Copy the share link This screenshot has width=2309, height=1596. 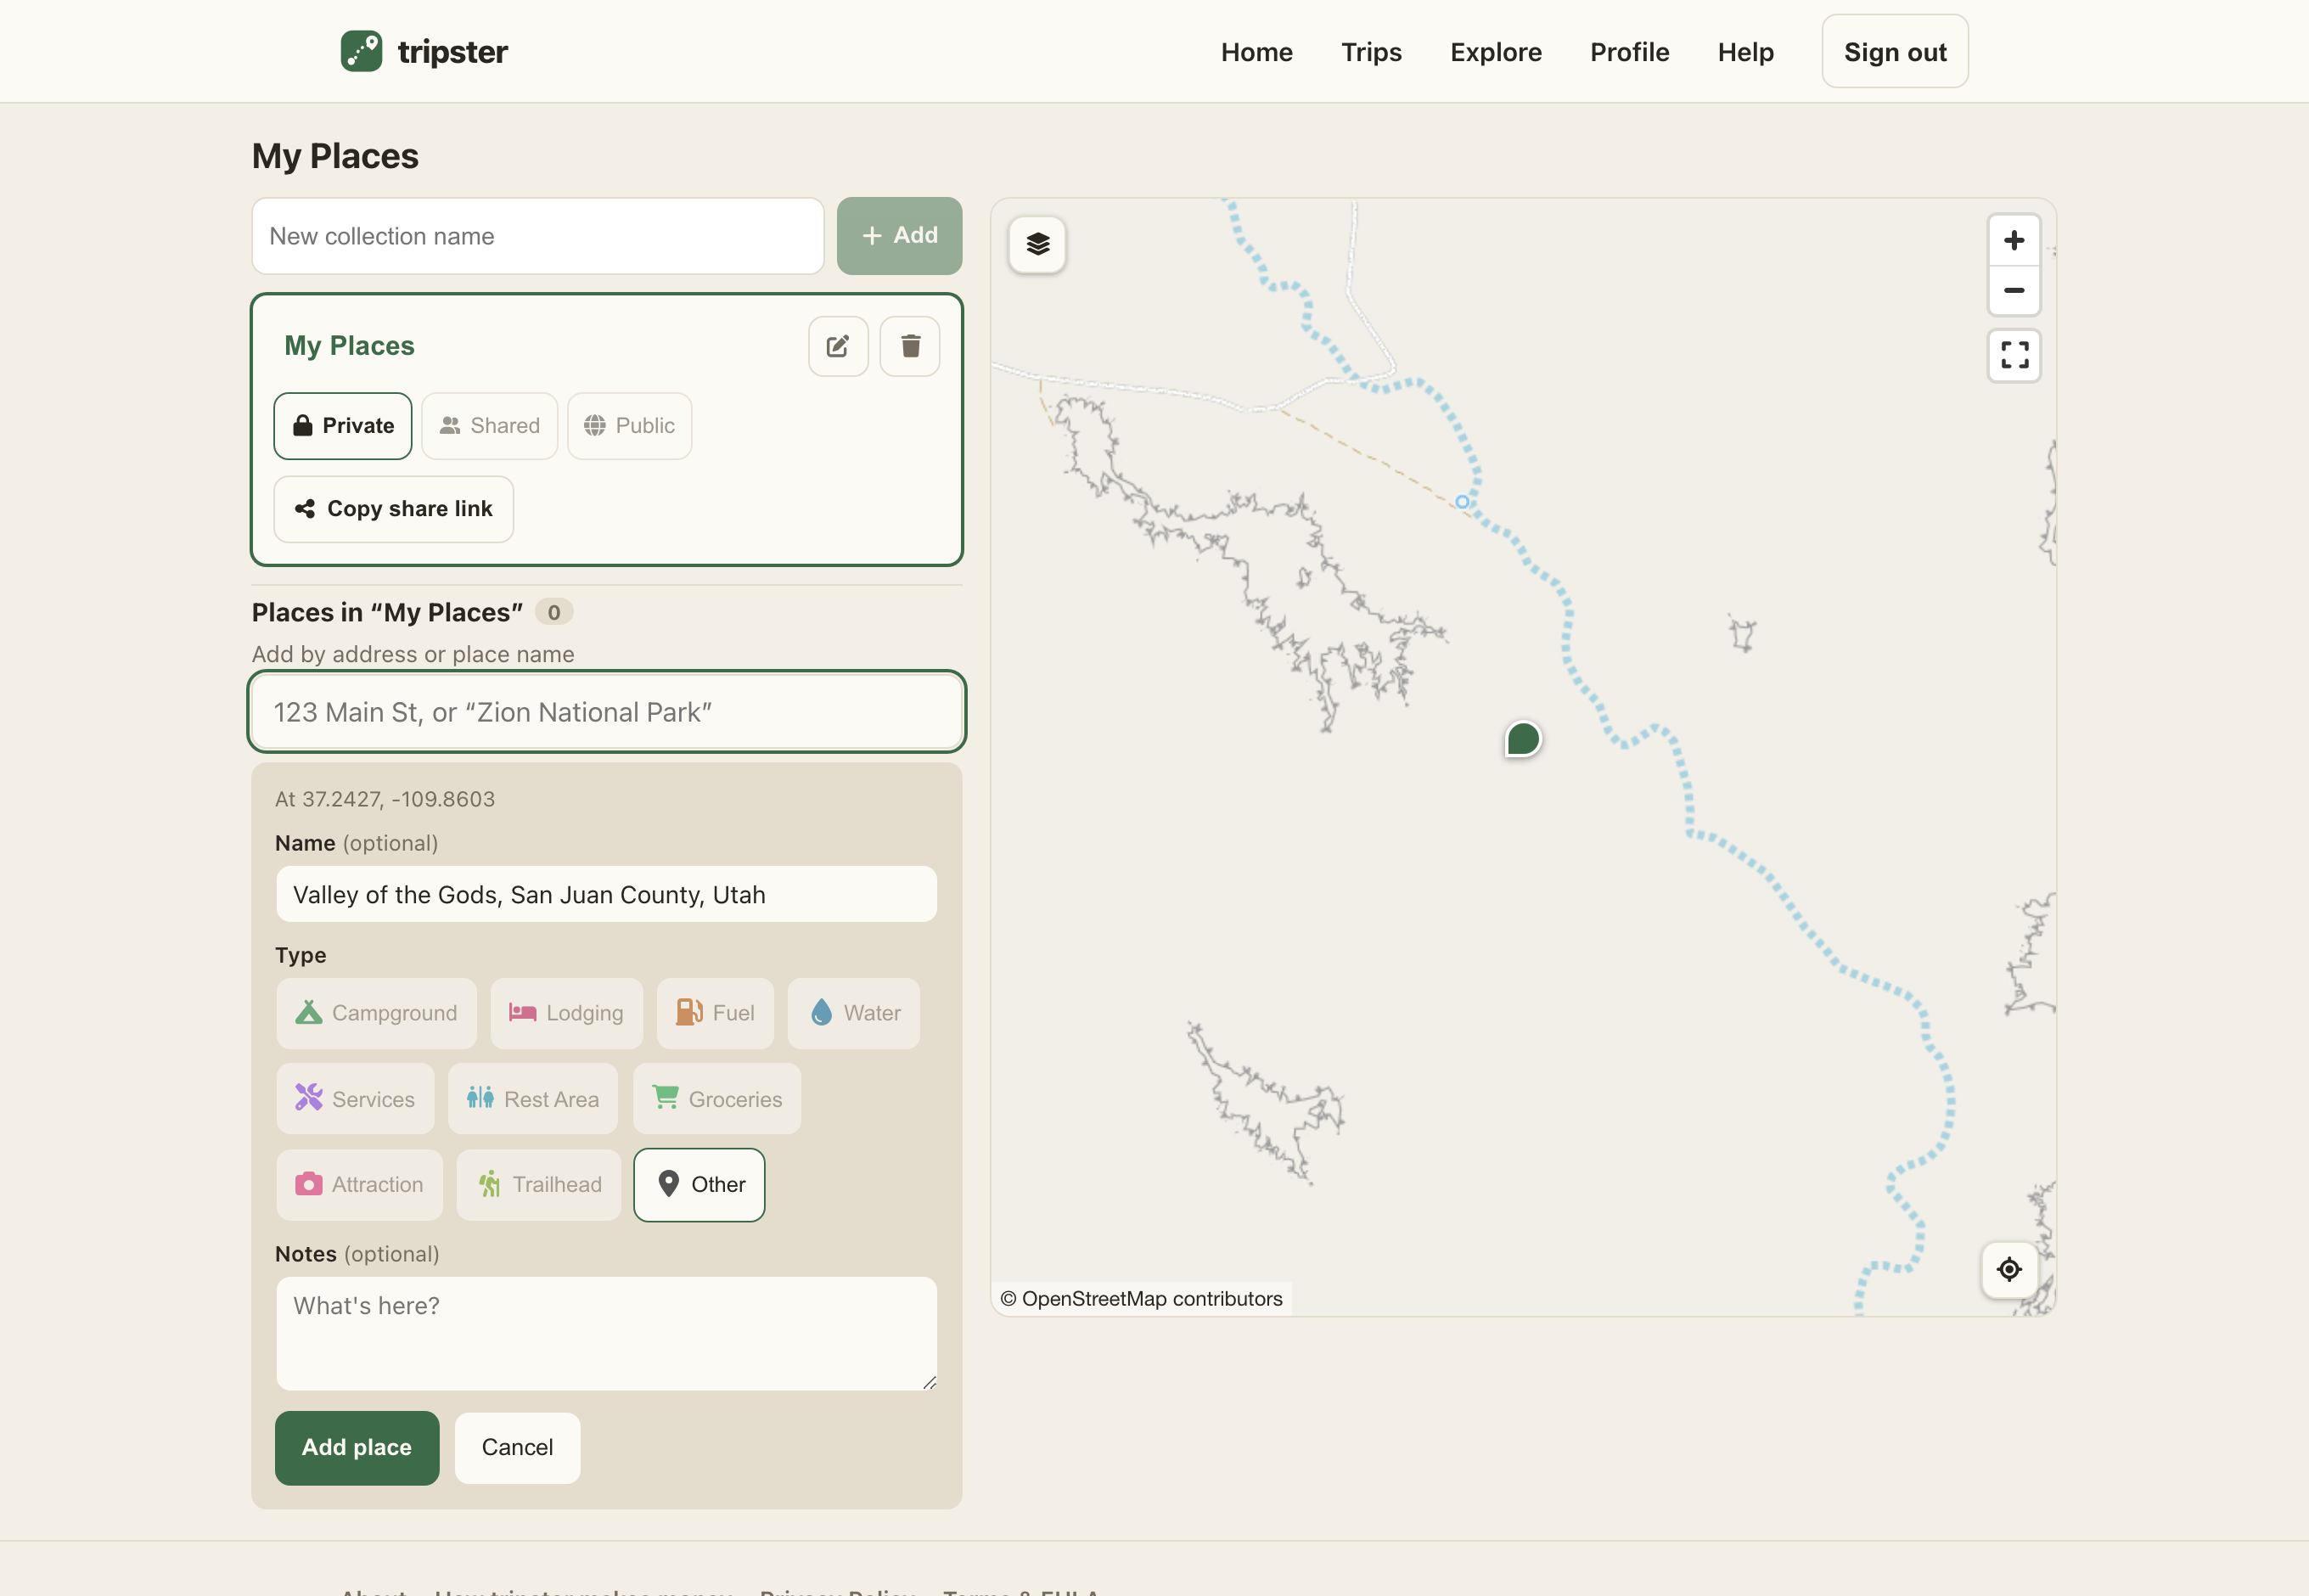pyautogui.click(x=394, y=509)
